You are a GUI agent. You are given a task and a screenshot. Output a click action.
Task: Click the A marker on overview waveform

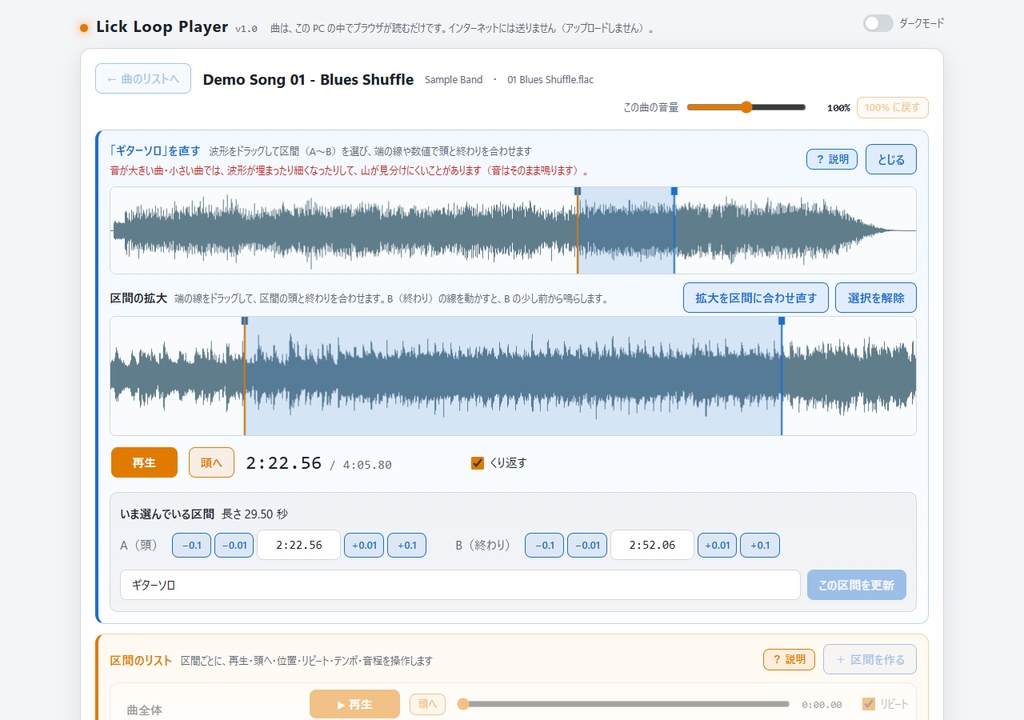[x=577, y=191]
